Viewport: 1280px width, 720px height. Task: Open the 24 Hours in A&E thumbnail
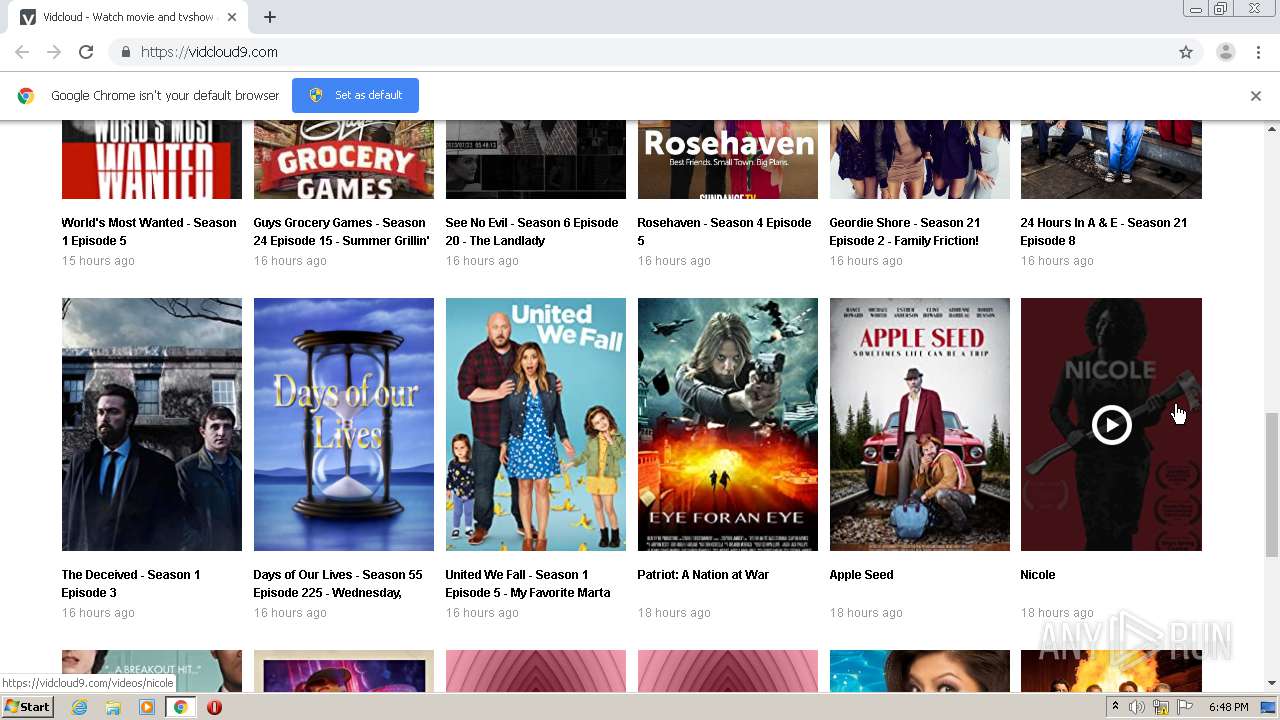click(1111, 159)
